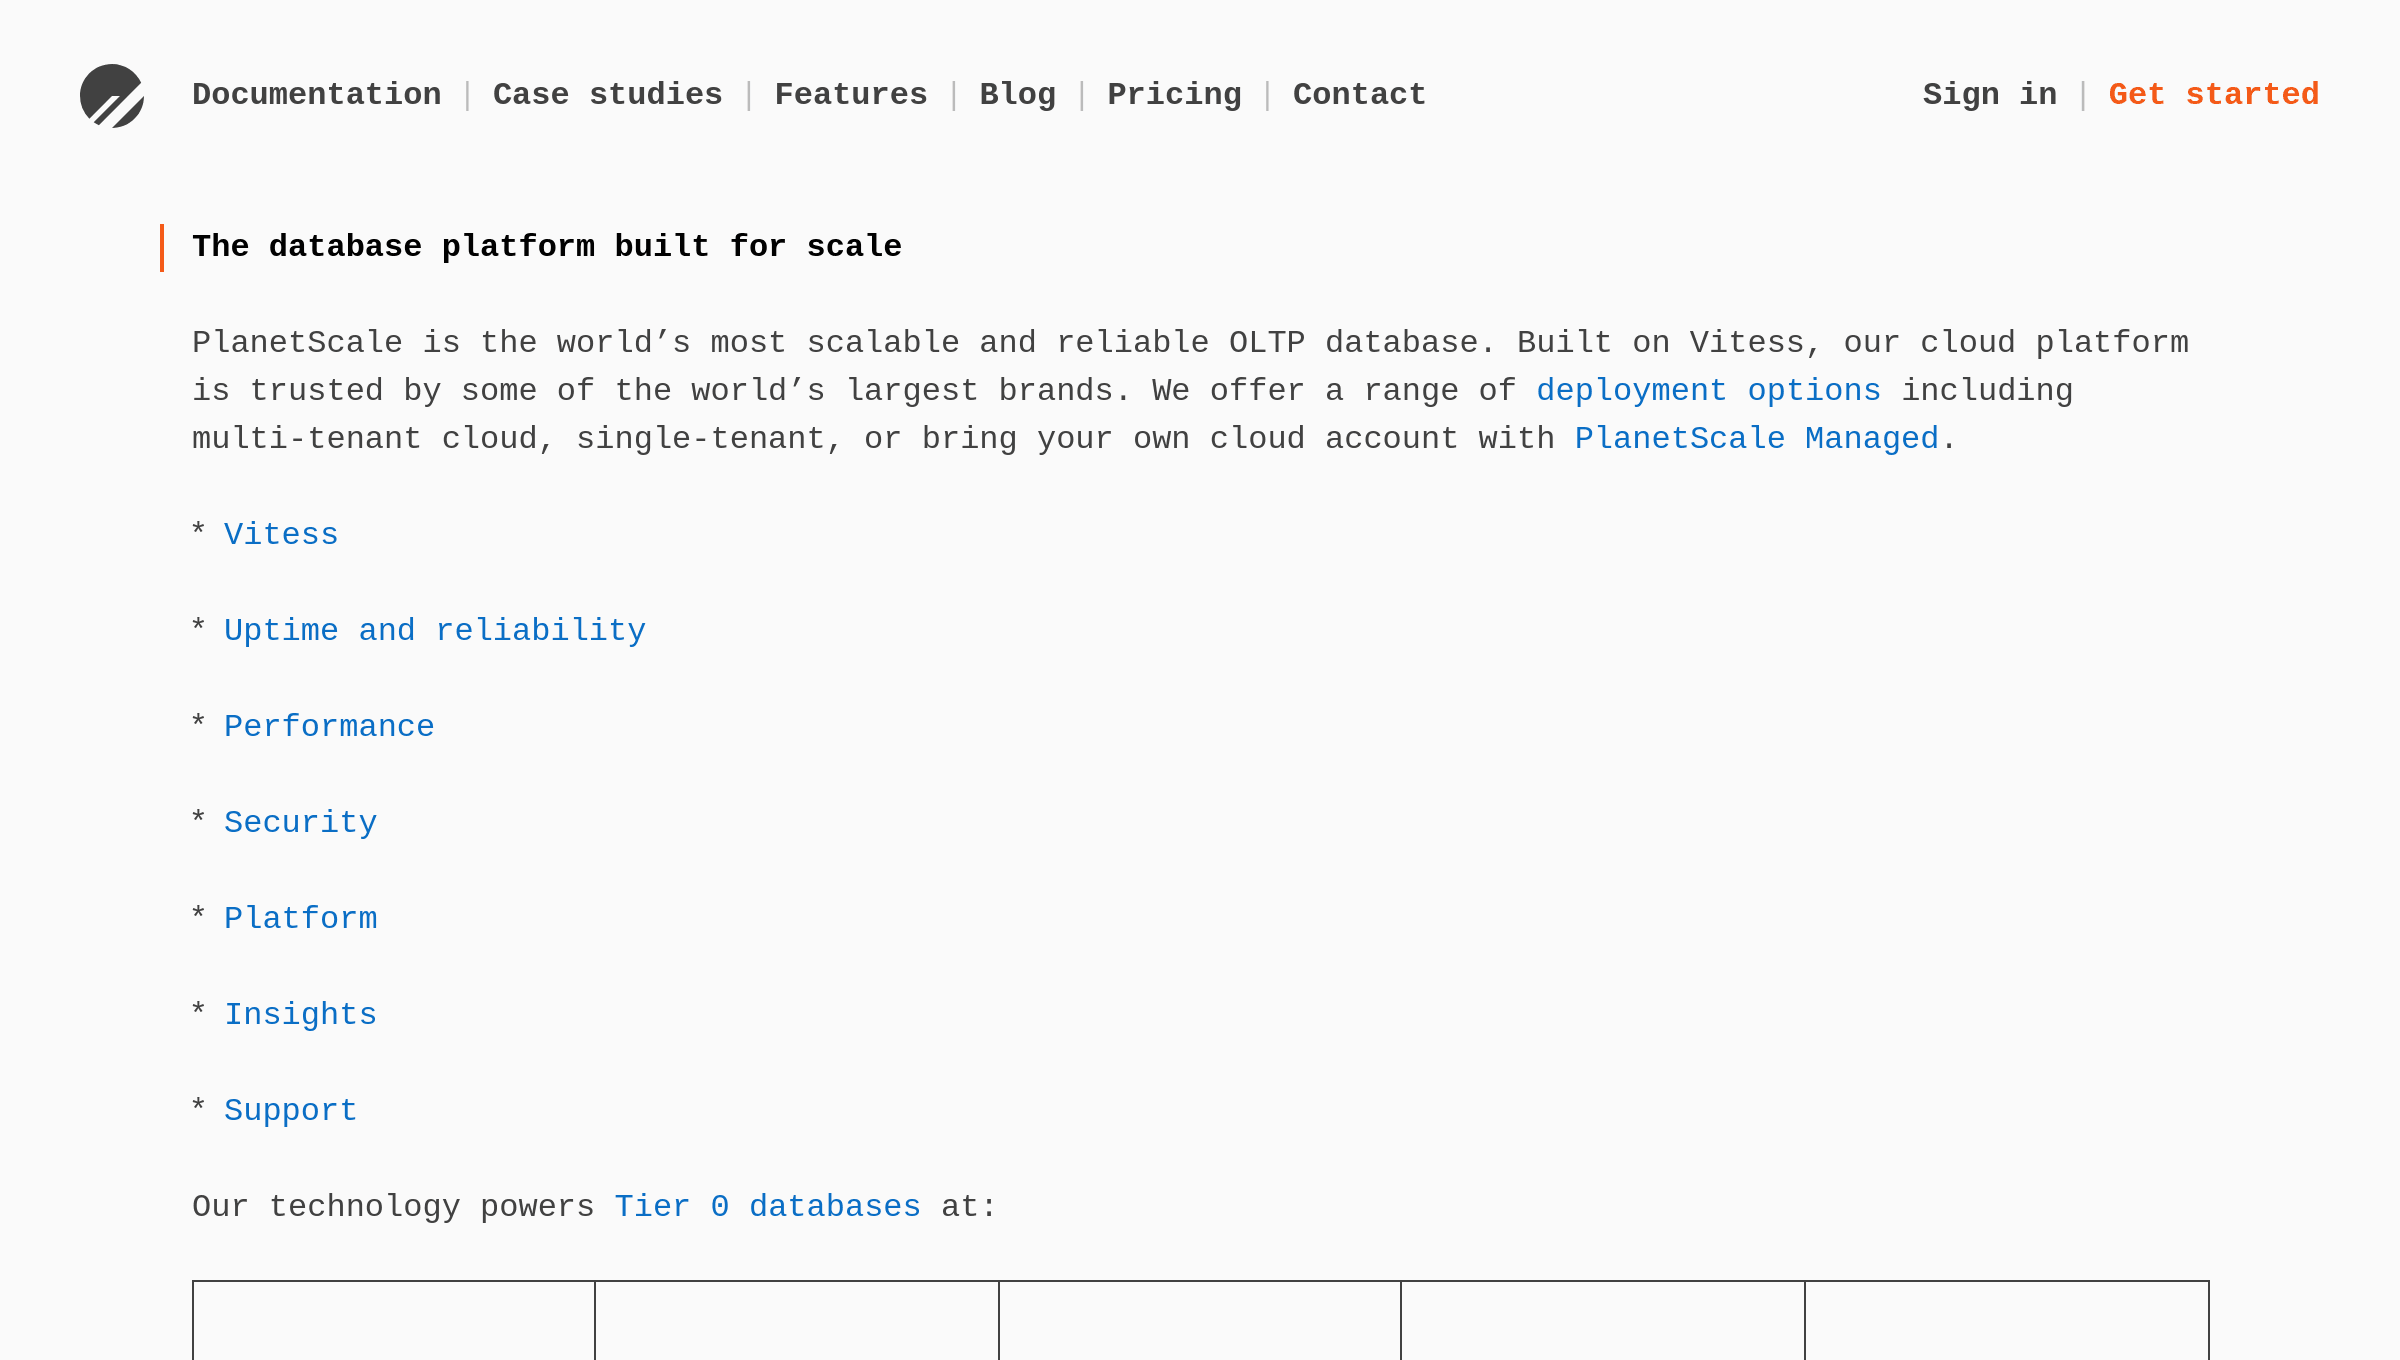View the Pricing page
Viewport: 2400px width, 1360px height.
click(1175, 94)
